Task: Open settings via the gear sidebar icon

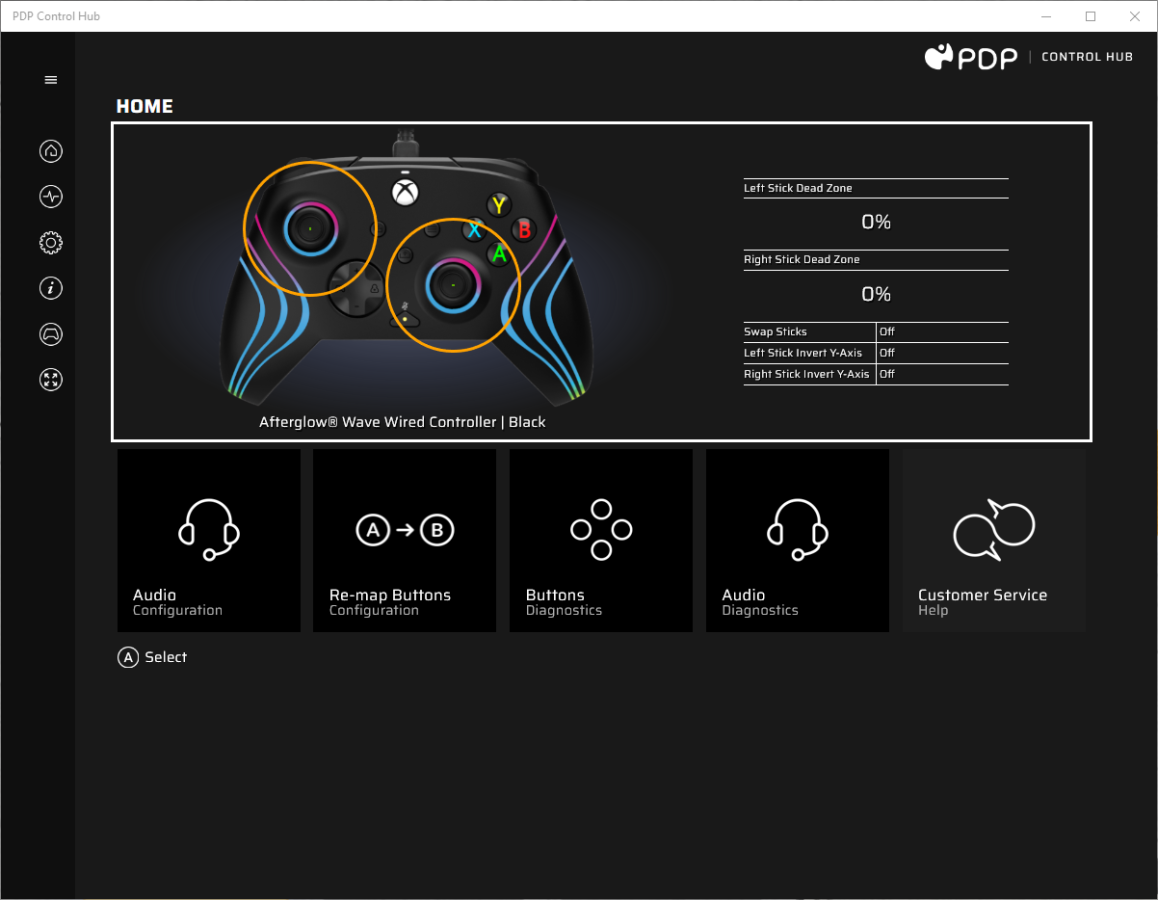Action: 51,242
